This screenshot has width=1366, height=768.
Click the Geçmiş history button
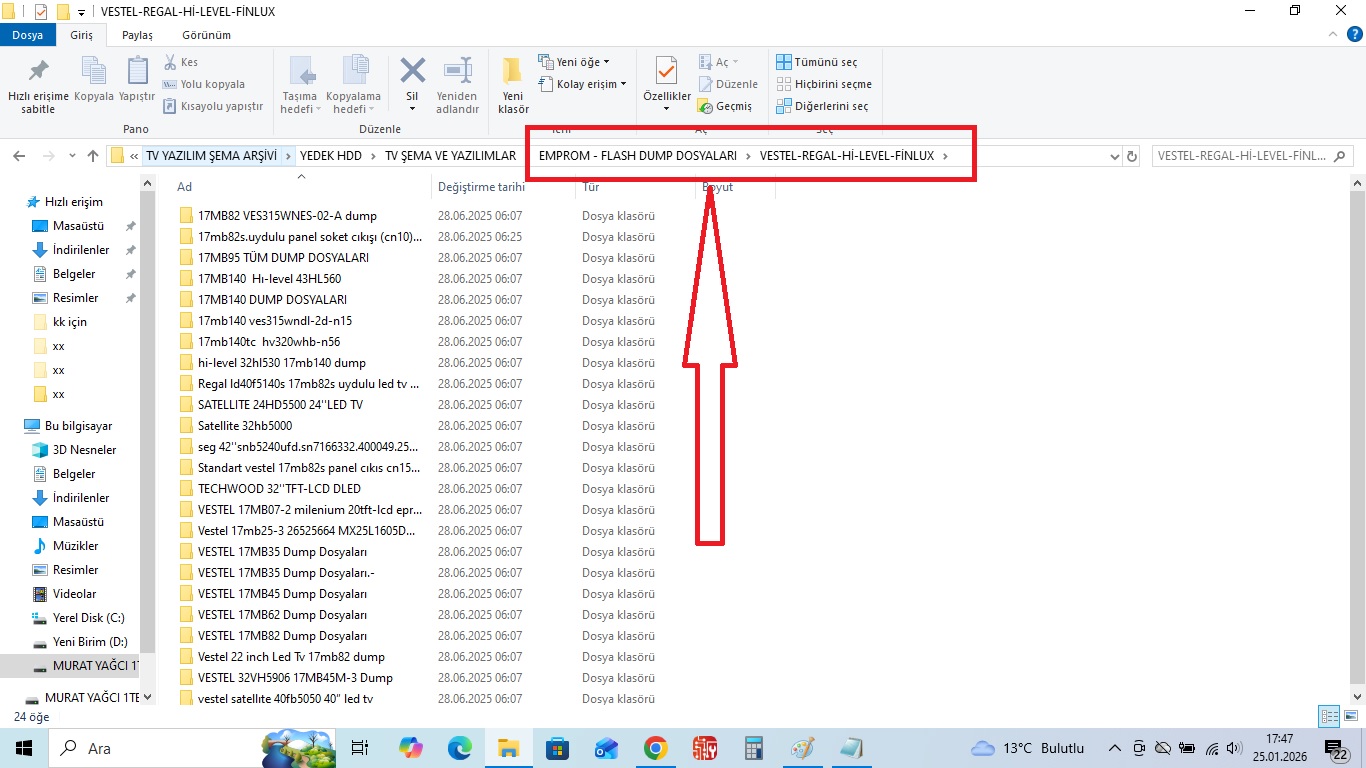[x=725, y=106]
